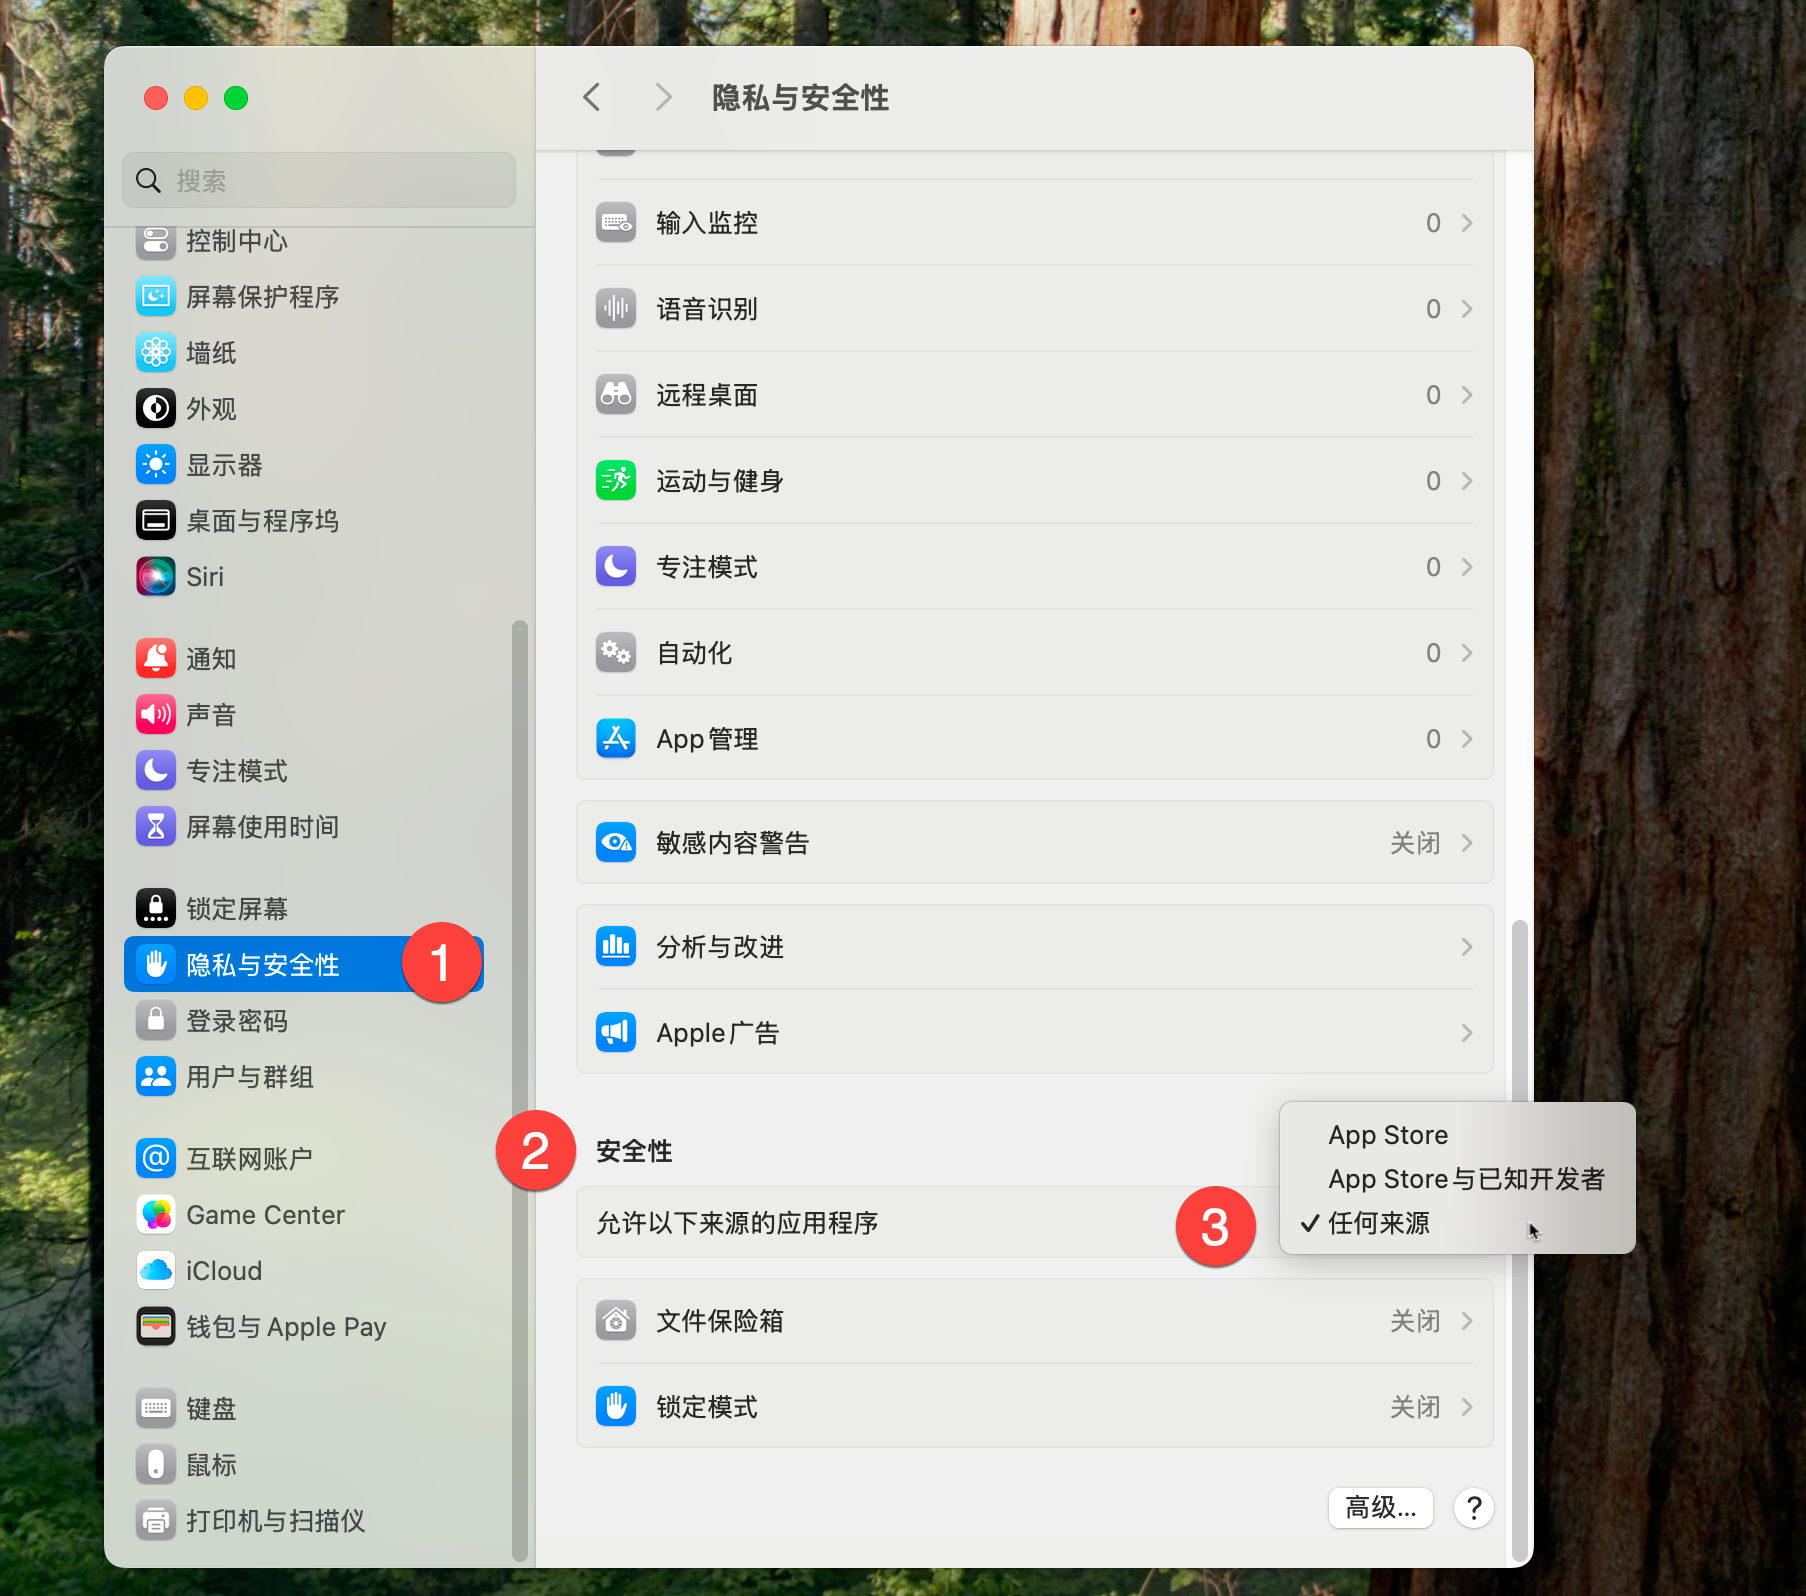Open Screen Time (屏幕使用时间) hourglass icon

point(156,827)
